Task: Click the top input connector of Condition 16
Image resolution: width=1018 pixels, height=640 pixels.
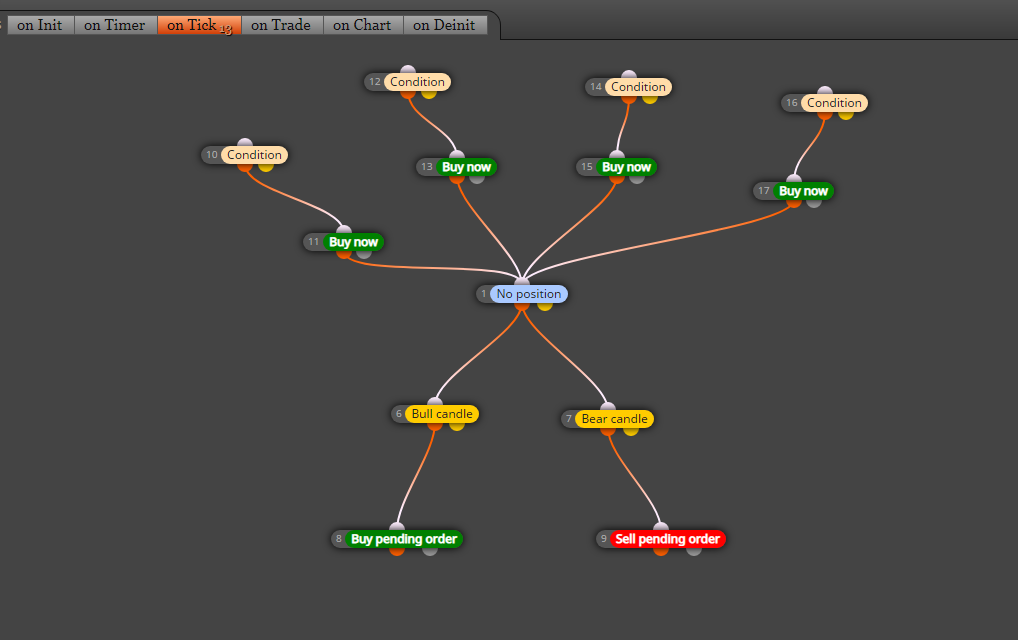Action: 825,90
